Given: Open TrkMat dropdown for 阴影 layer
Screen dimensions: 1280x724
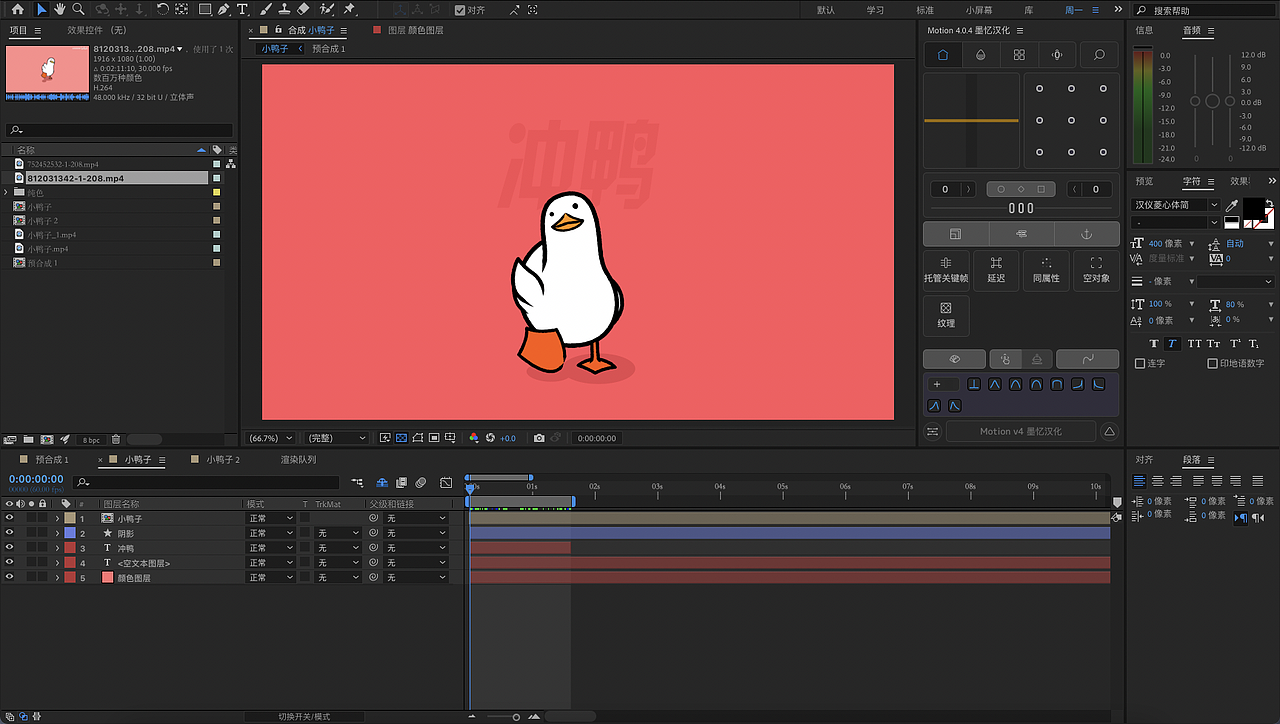Looking at the screenshot, I should [x=338, y=533].
